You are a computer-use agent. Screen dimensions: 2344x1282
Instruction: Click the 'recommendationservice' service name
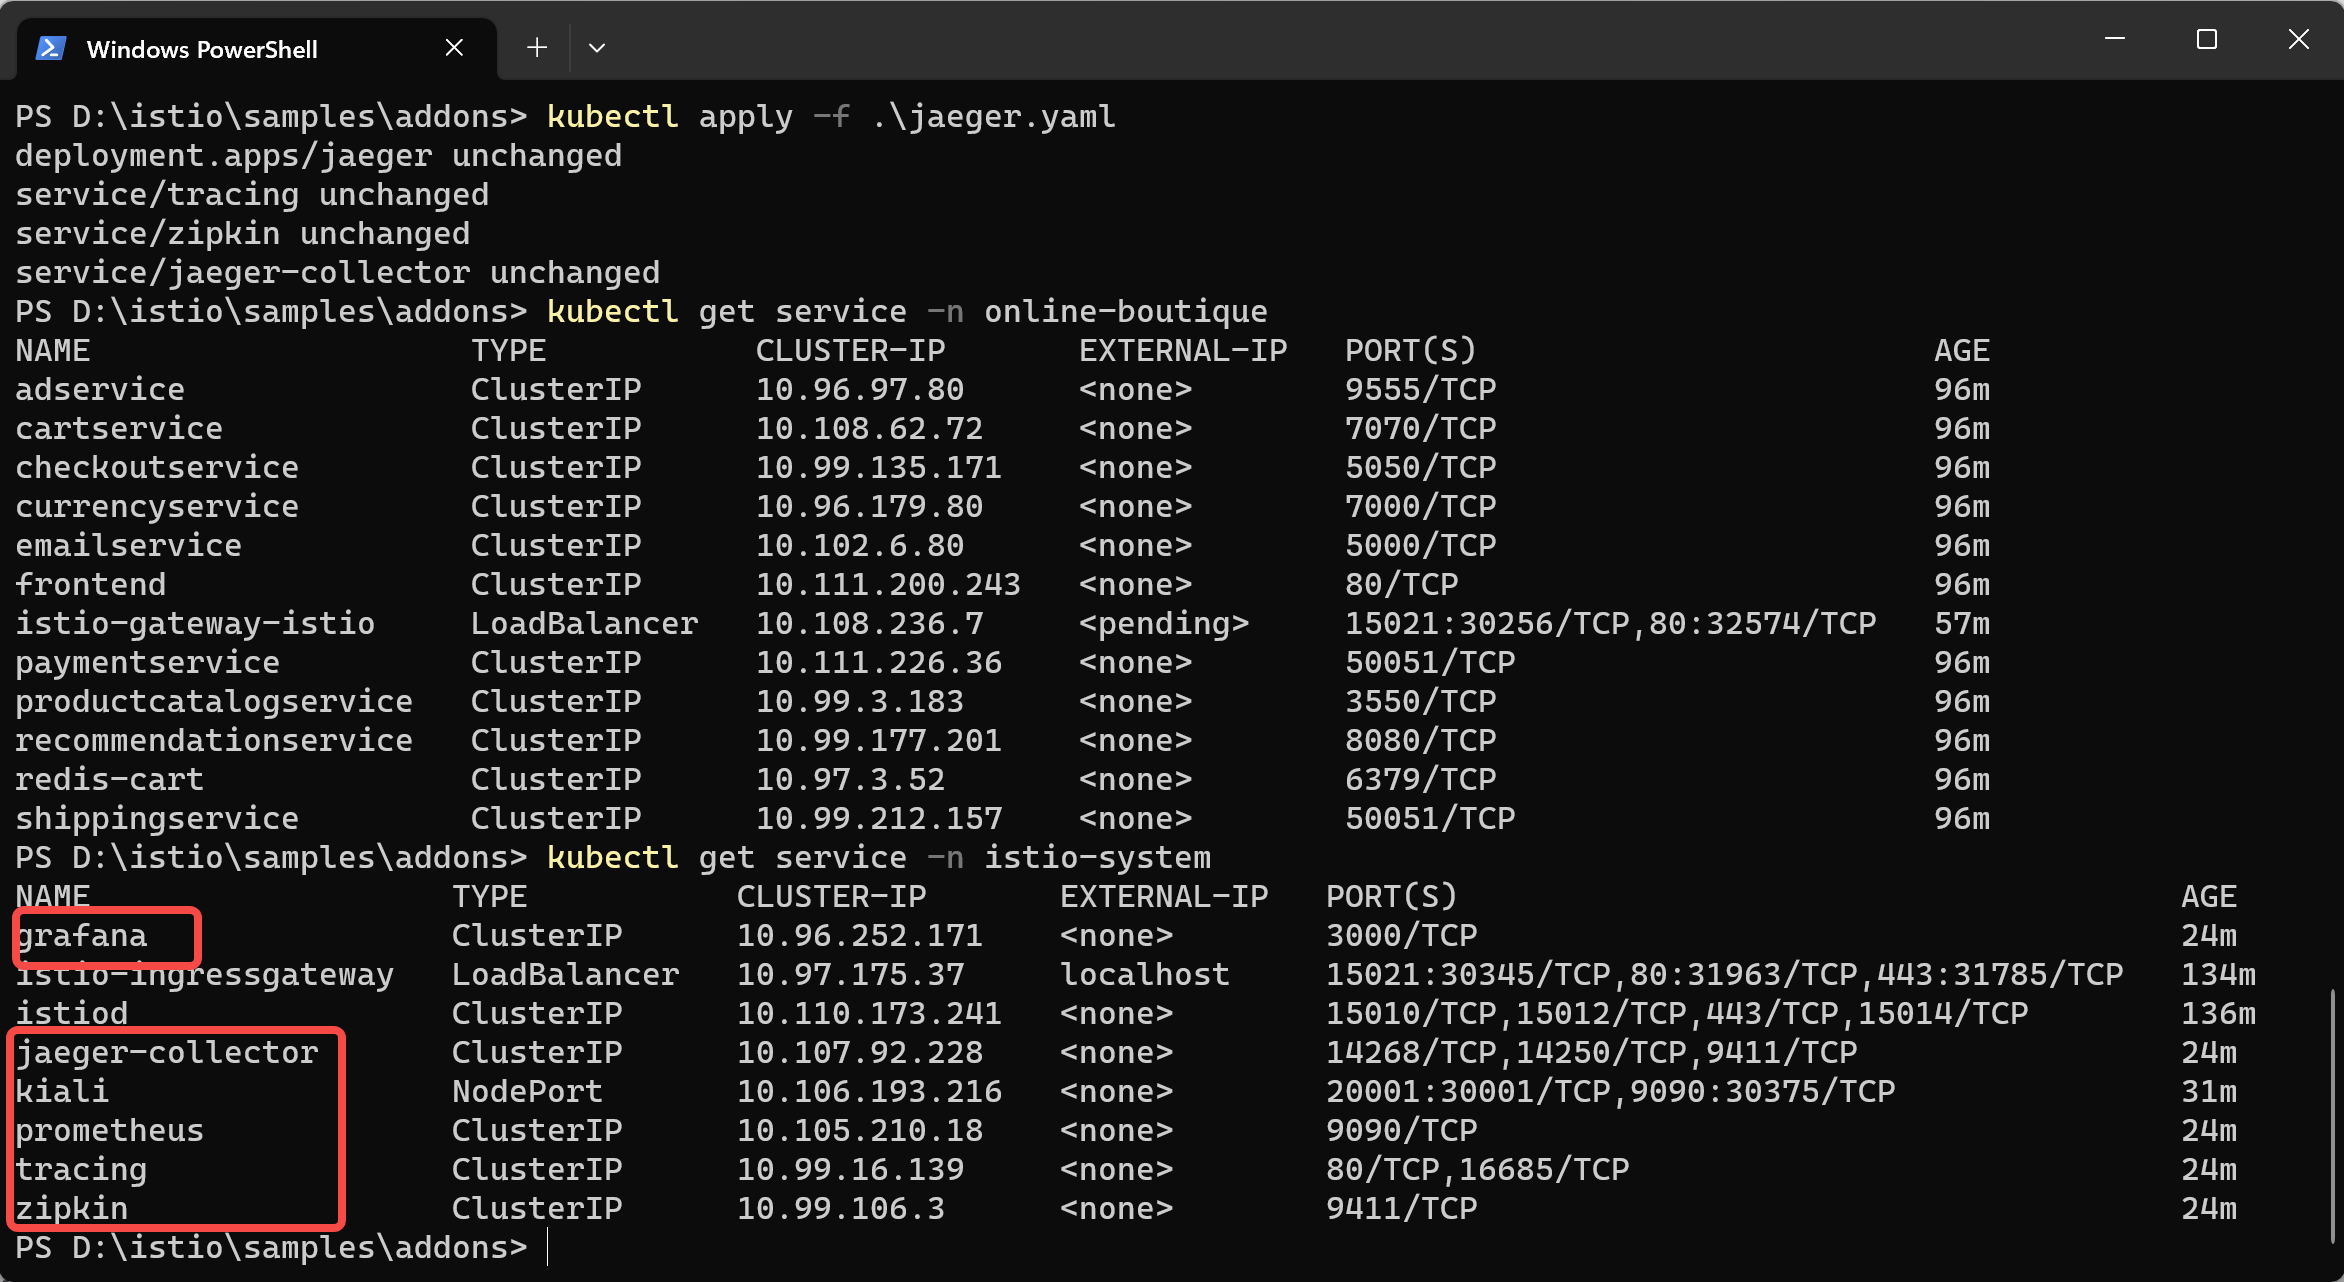pyautogui.click(x=214, y=741)
